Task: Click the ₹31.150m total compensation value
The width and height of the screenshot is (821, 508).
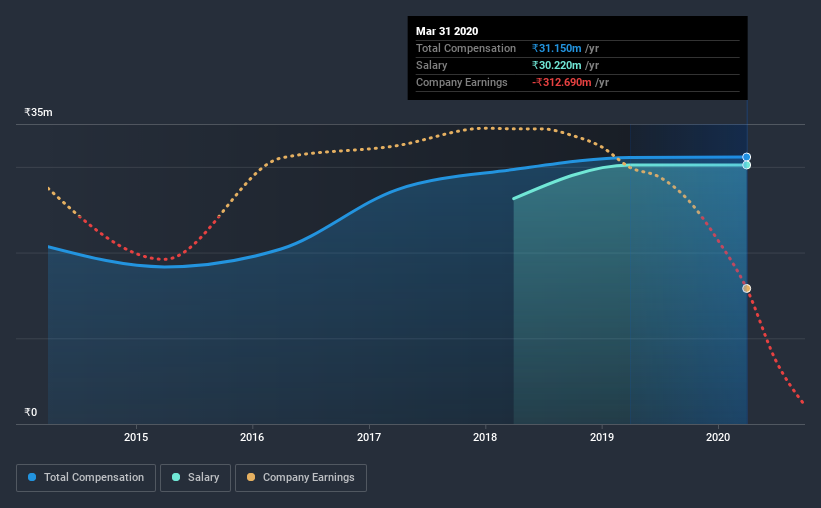Action: pos(557,48)
